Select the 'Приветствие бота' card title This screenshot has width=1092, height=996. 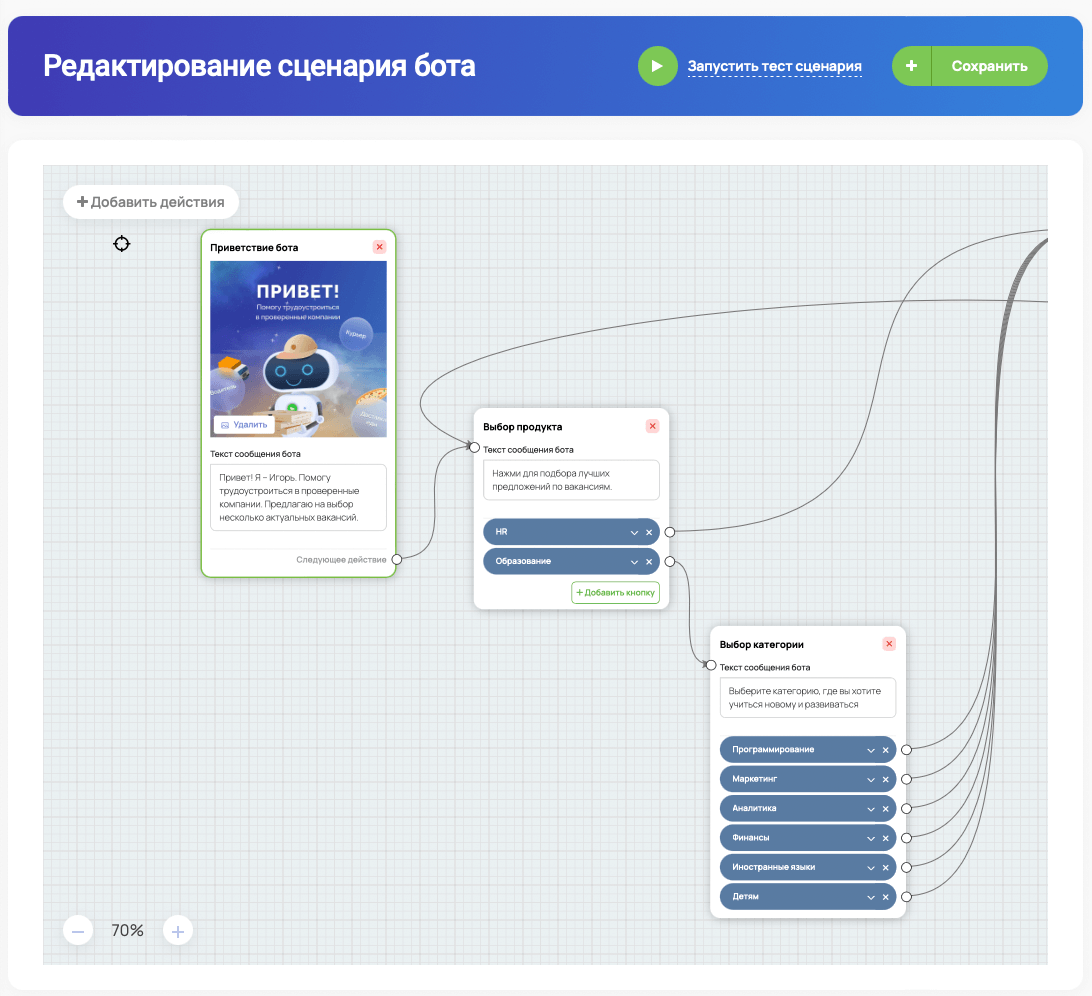(254, 247)
